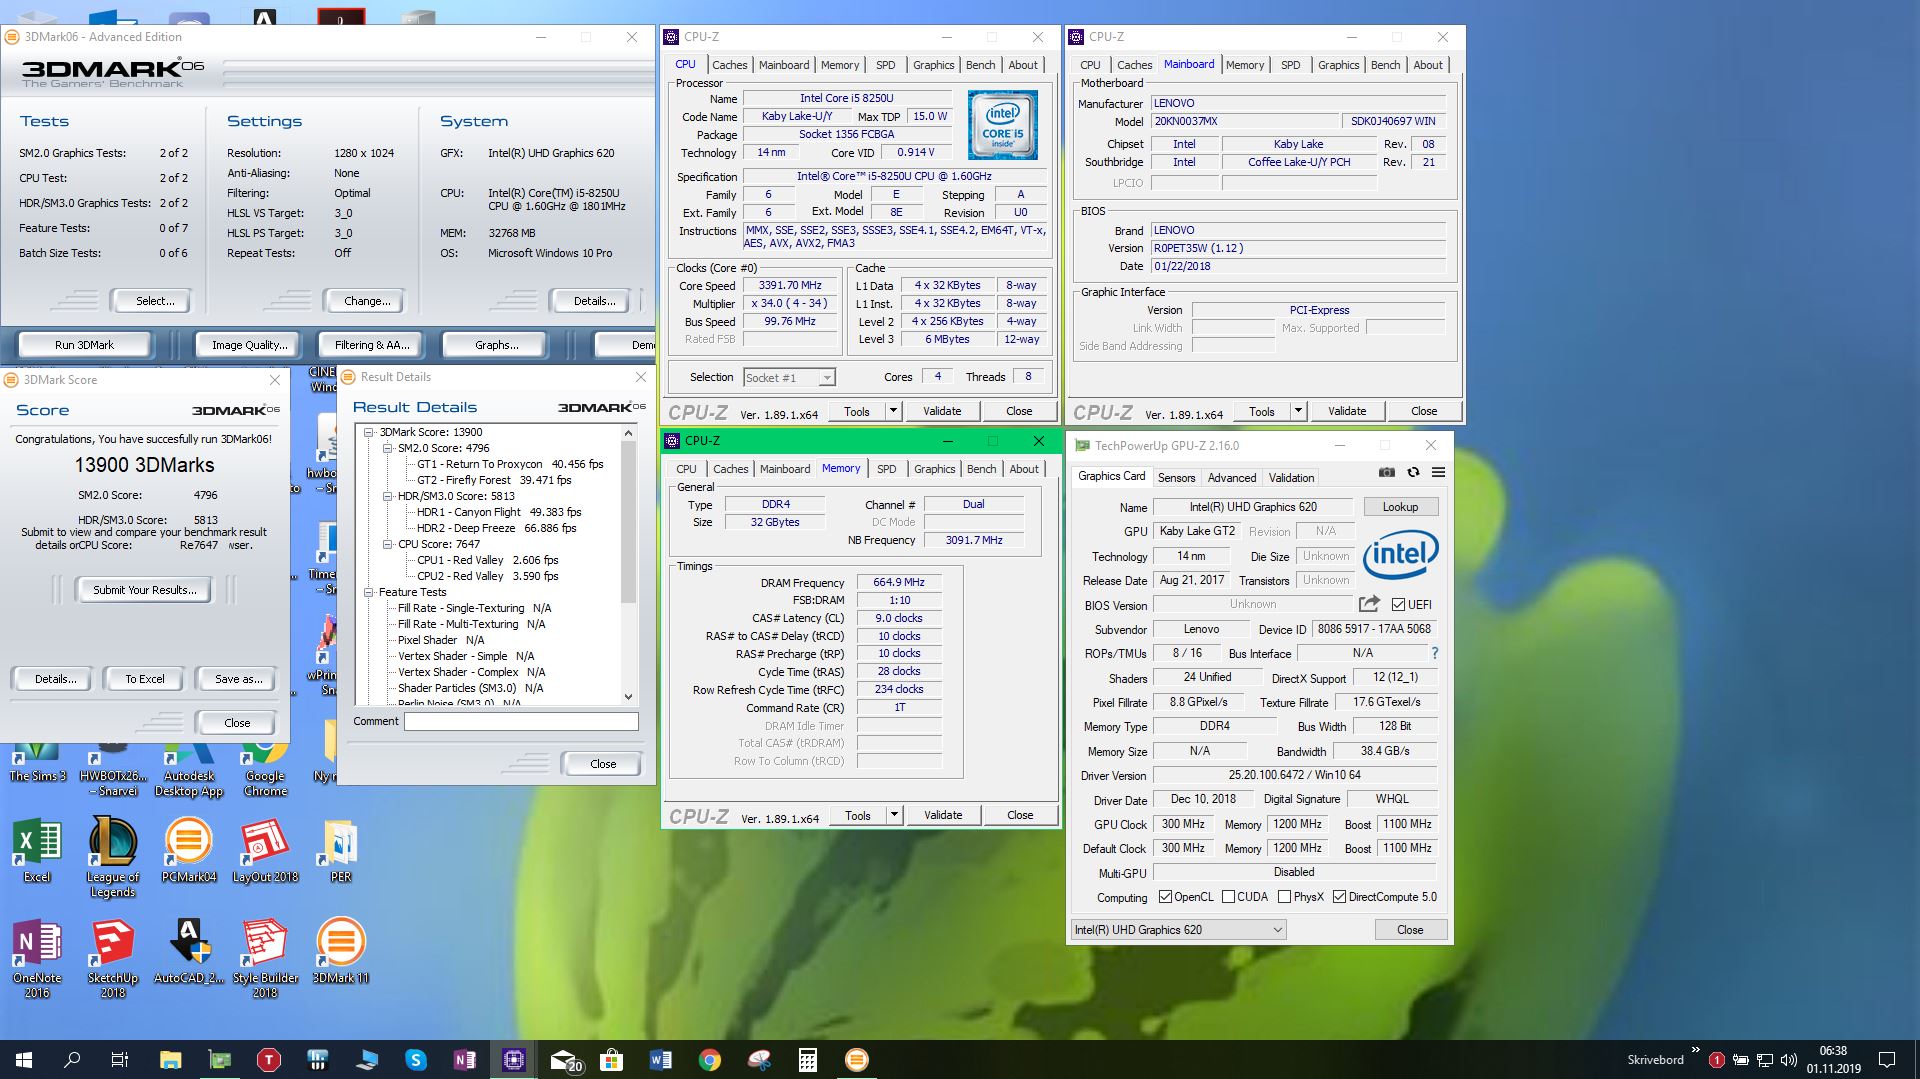The image size is (1920, 1079).
Task: Open the 3DMark 11 desktop shortcut
Action: click(341, 951)
